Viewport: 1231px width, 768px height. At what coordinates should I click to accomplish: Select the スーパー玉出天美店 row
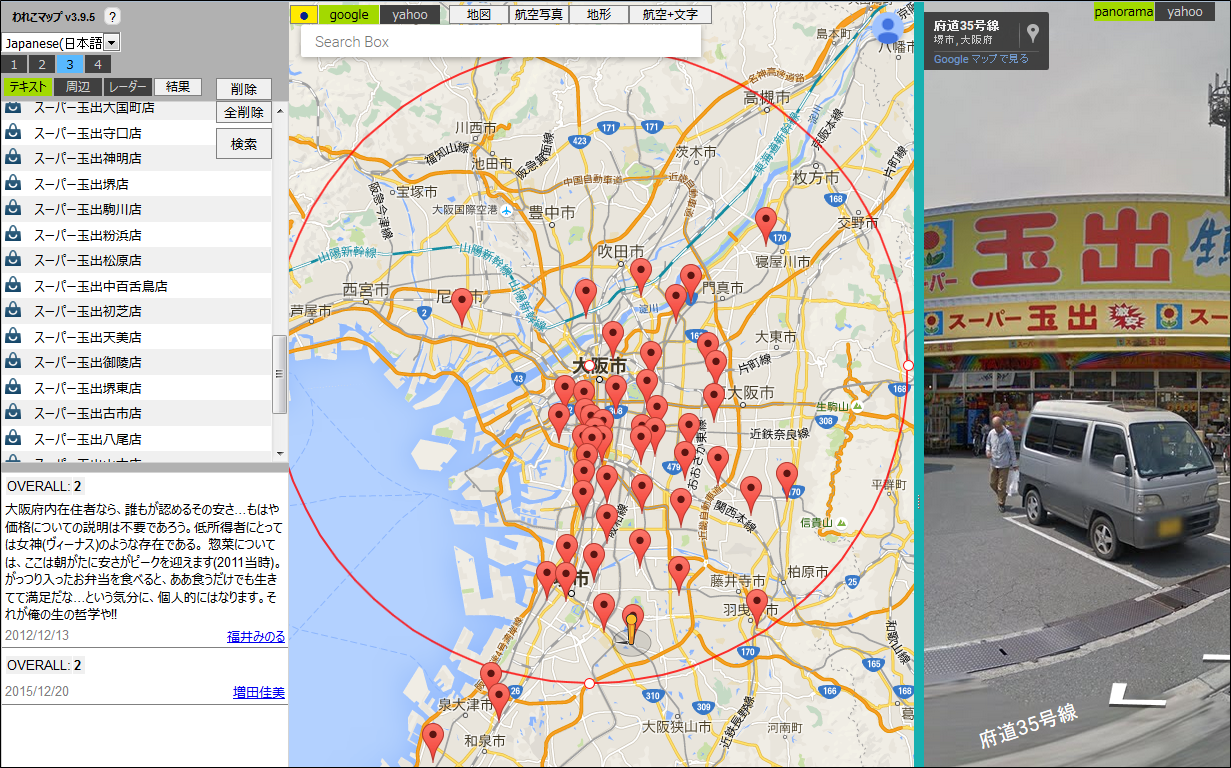click(137, 337)
